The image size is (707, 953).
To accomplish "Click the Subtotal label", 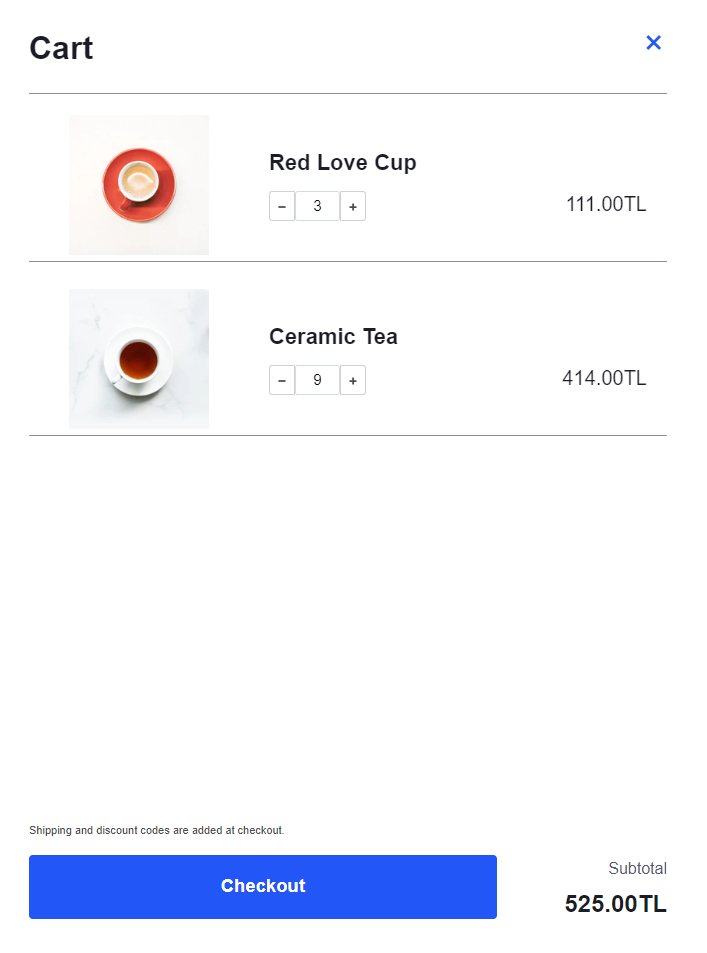I will 638,869.
